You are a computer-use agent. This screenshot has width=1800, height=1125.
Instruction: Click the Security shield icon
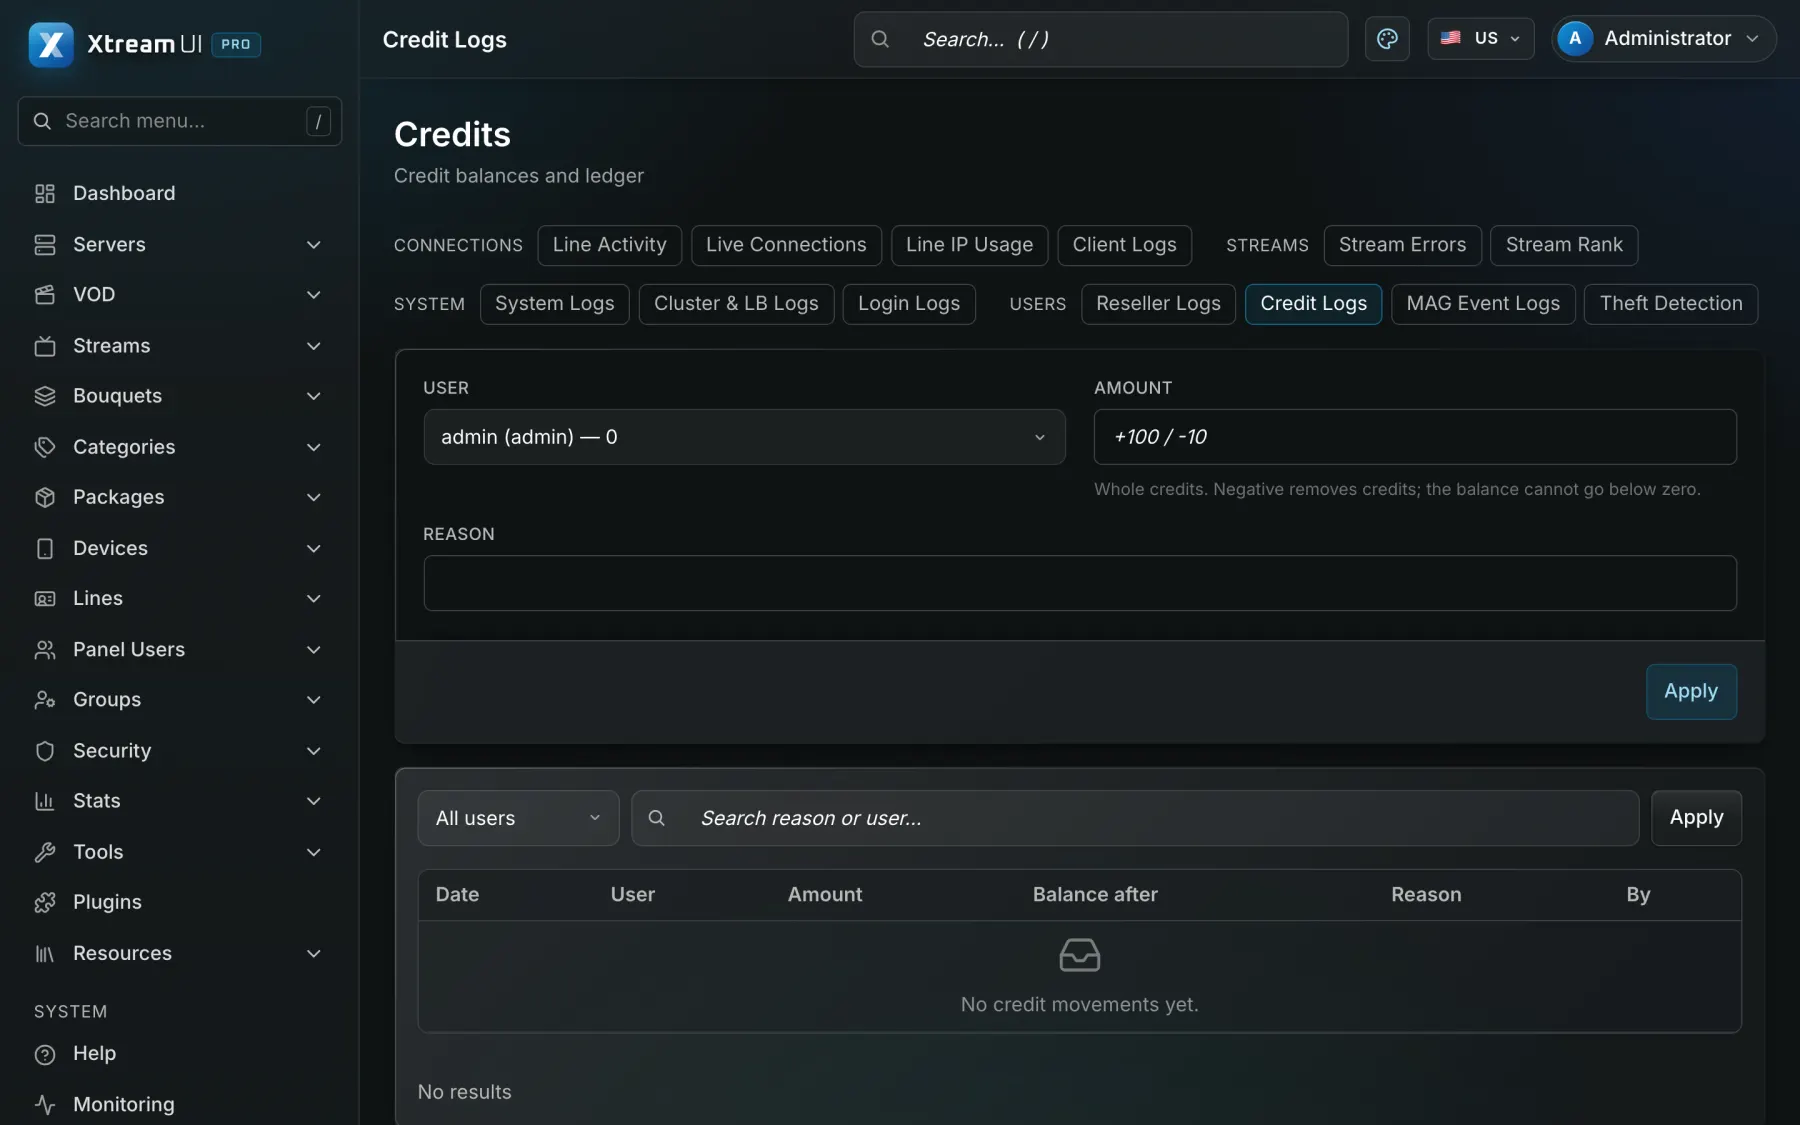pos(45,751)
